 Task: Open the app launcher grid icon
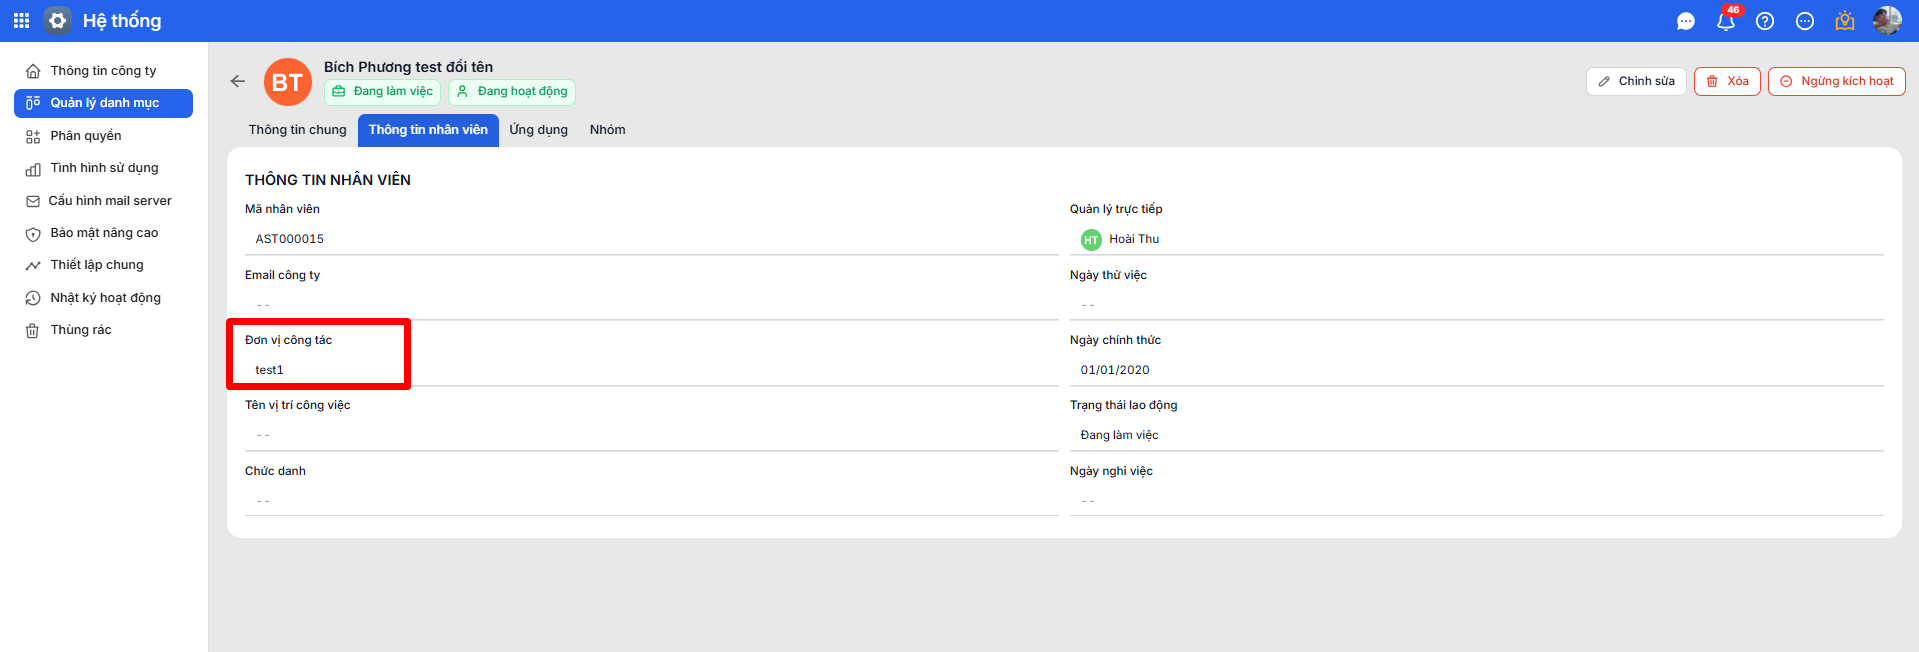click(x=21, y=20)
